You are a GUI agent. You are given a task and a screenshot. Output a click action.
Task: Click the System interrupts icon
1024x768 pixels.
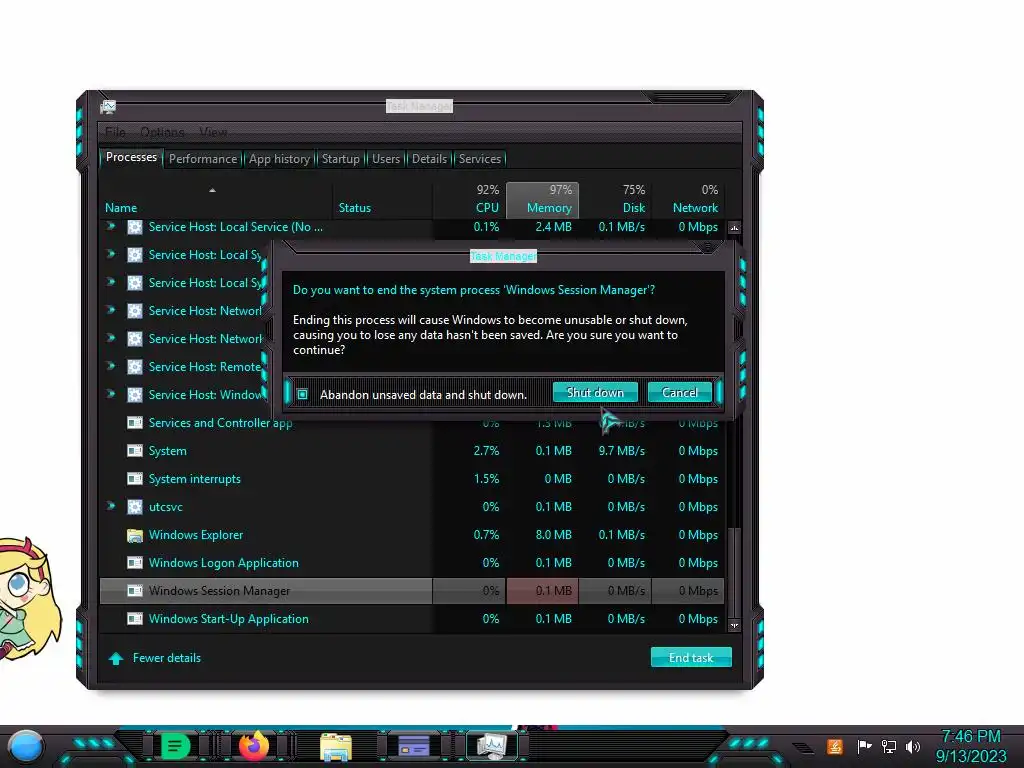point(135,479)
